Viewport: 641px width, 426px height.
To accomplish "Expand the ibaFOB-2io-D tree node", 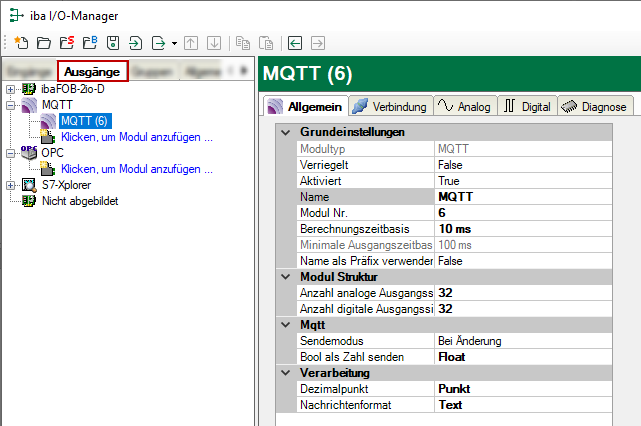I will tap(11, 89).
